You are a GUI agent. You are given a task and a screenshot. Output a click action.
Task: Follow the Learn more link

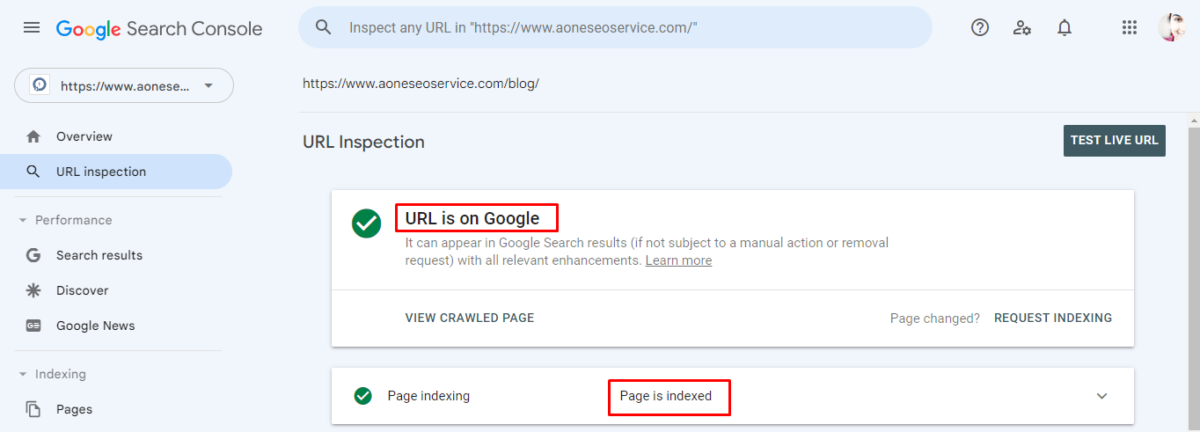(x=678, y=261)
